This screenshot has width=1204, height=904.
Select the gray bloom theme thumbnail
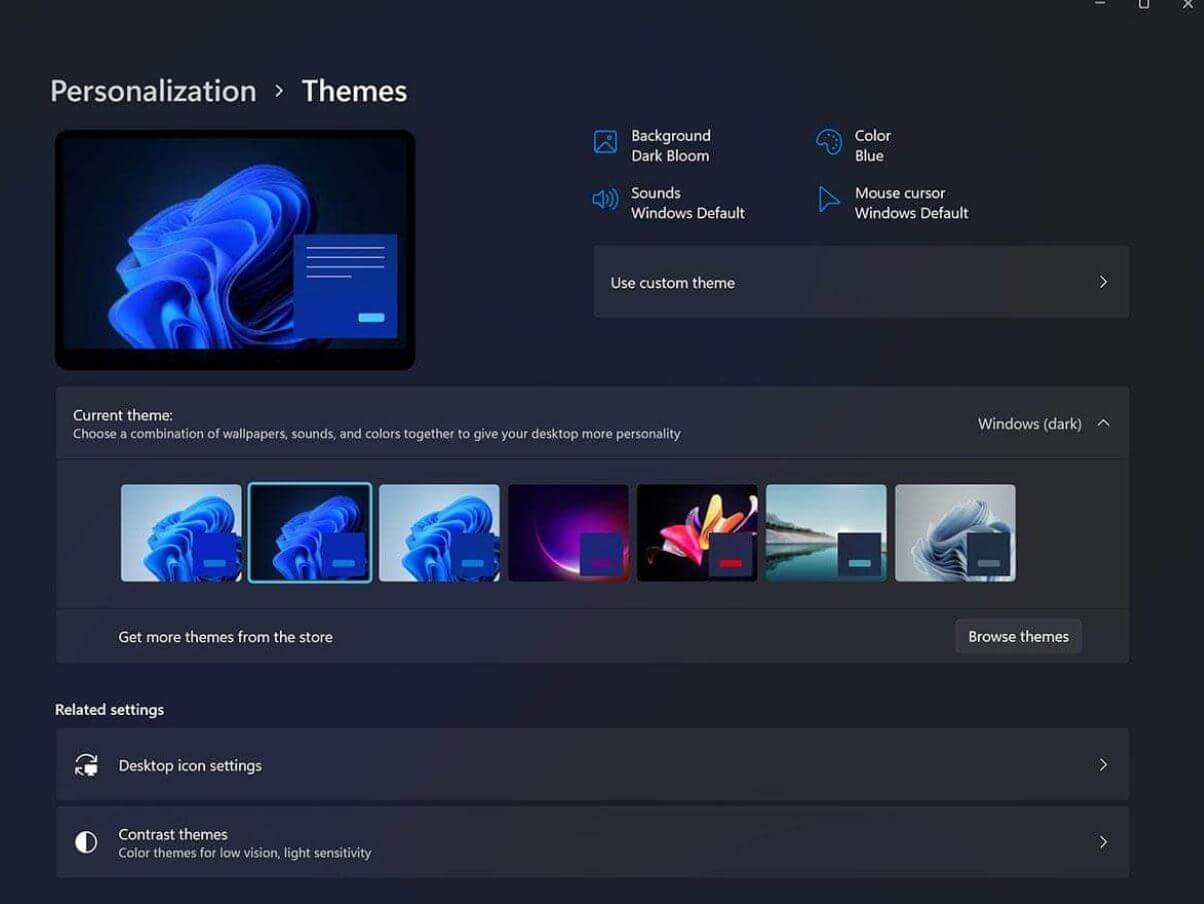coord(955,533)
